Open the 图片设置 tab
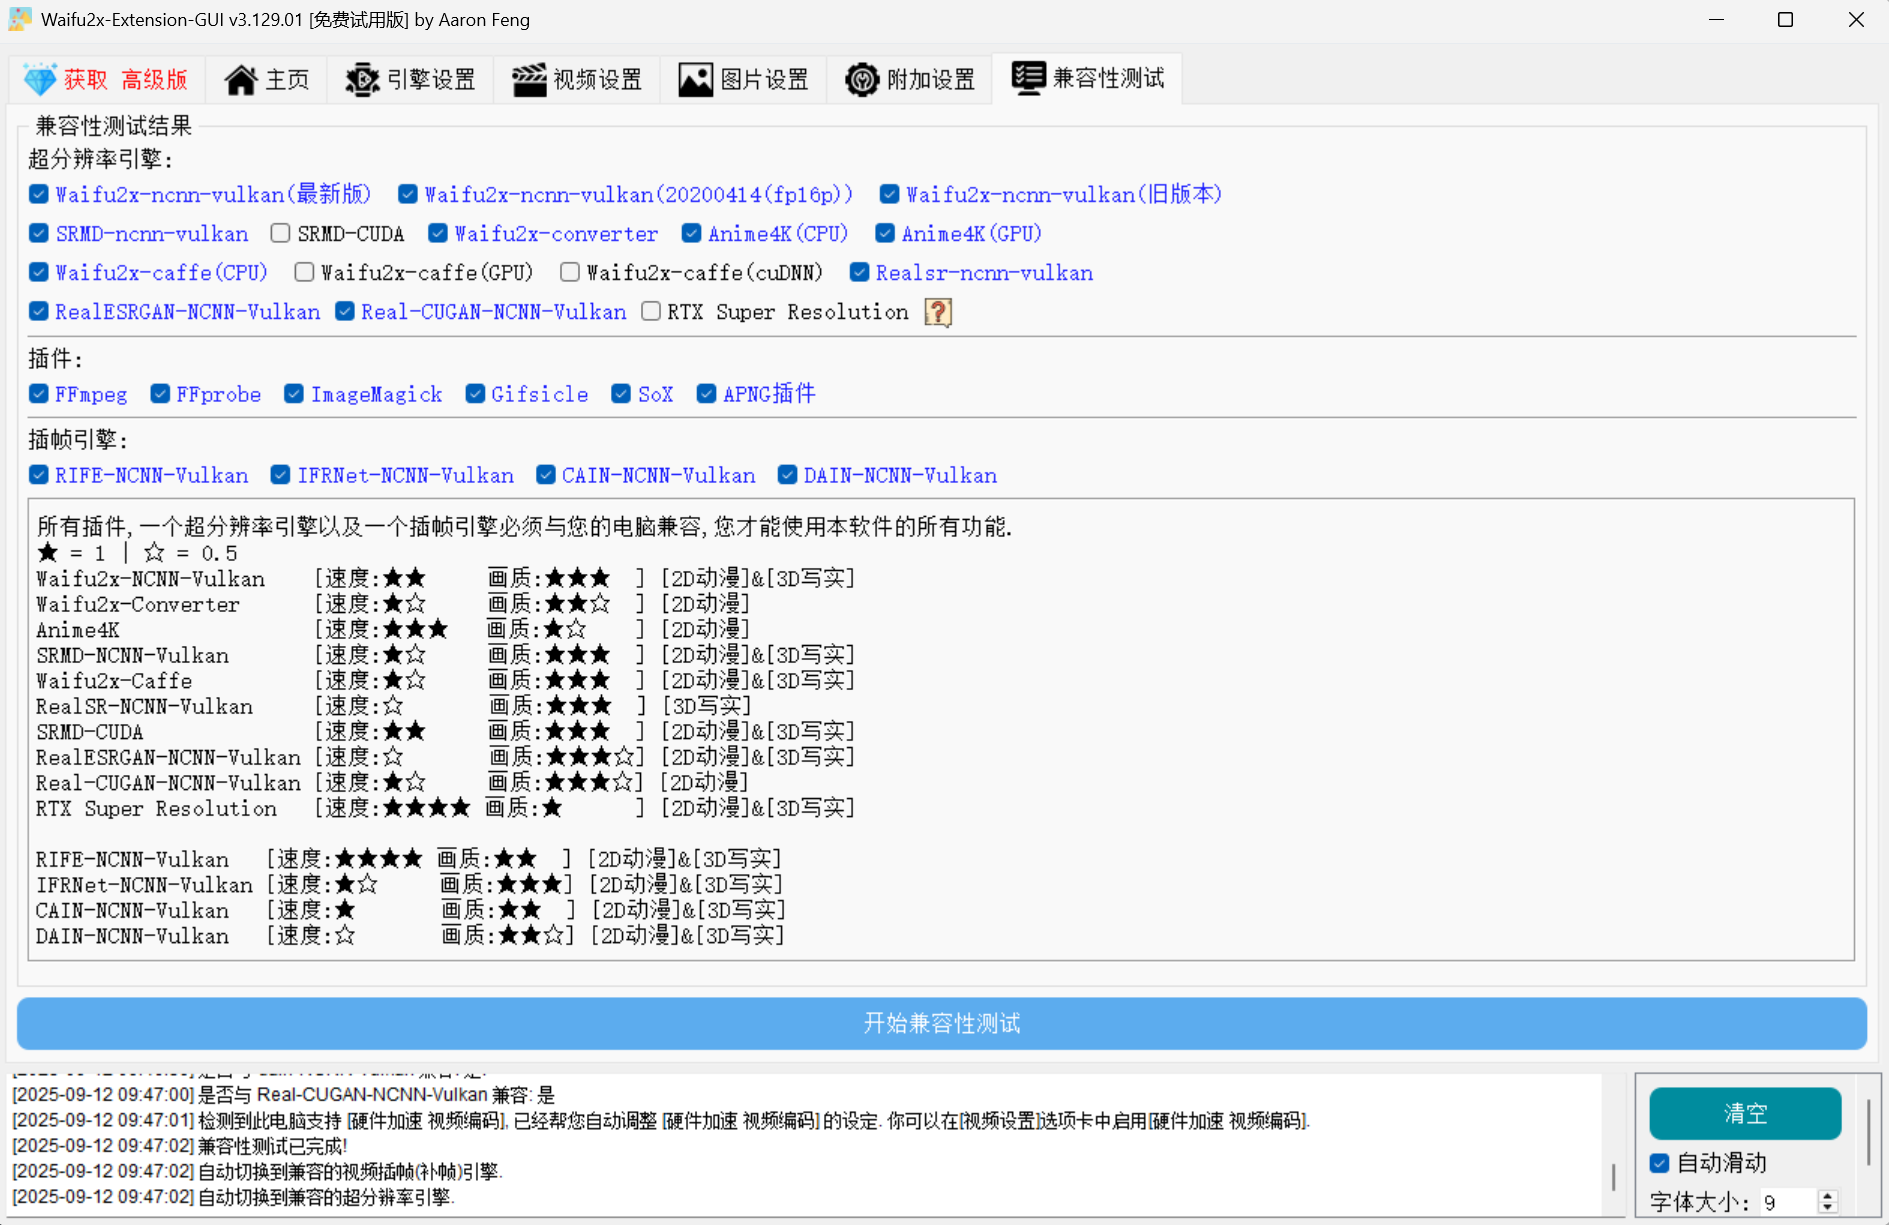 (x=744, y=79)
